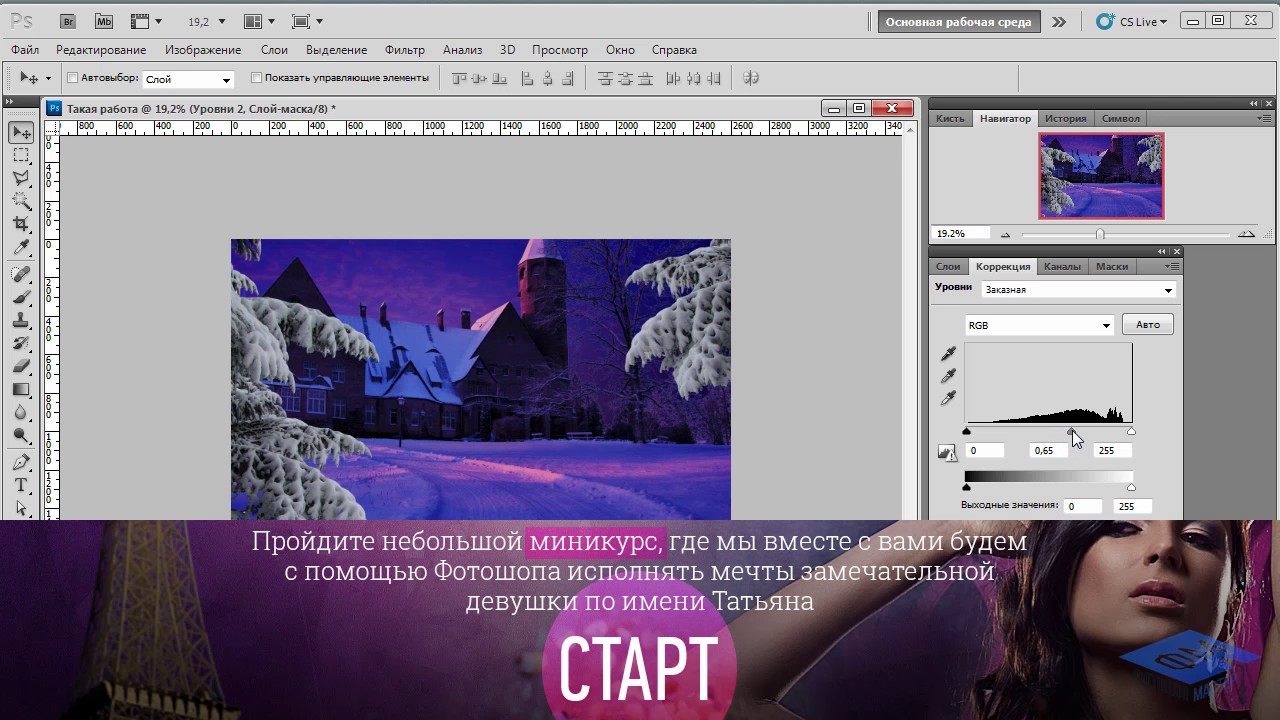
Task: Enable Показать управляющие элементы checkbox
Action: pos(256,78)
